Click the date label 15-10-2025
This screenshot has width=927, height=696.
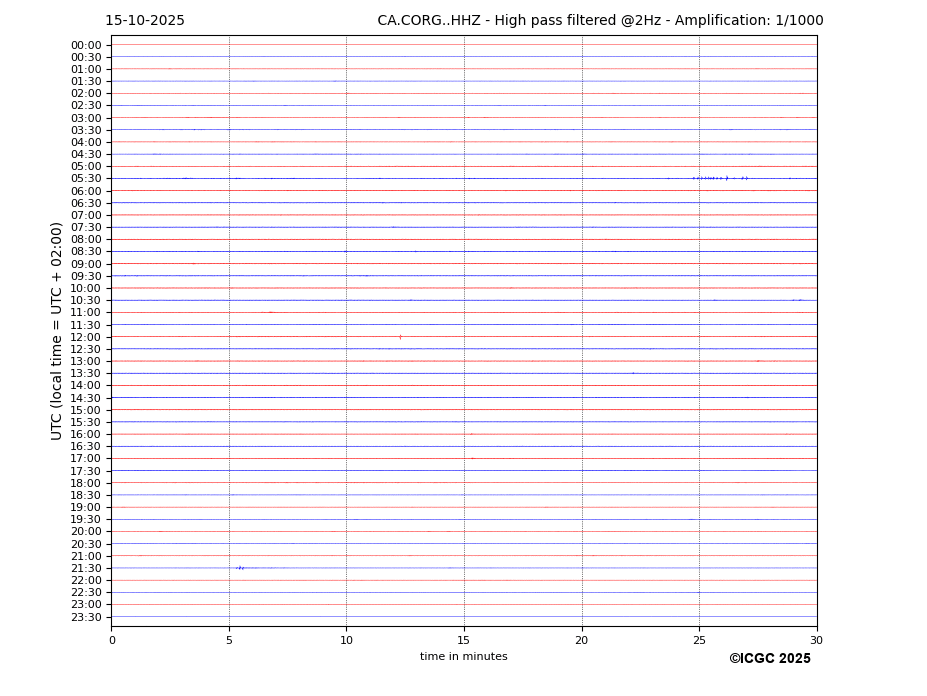click(x=145, y=21)
